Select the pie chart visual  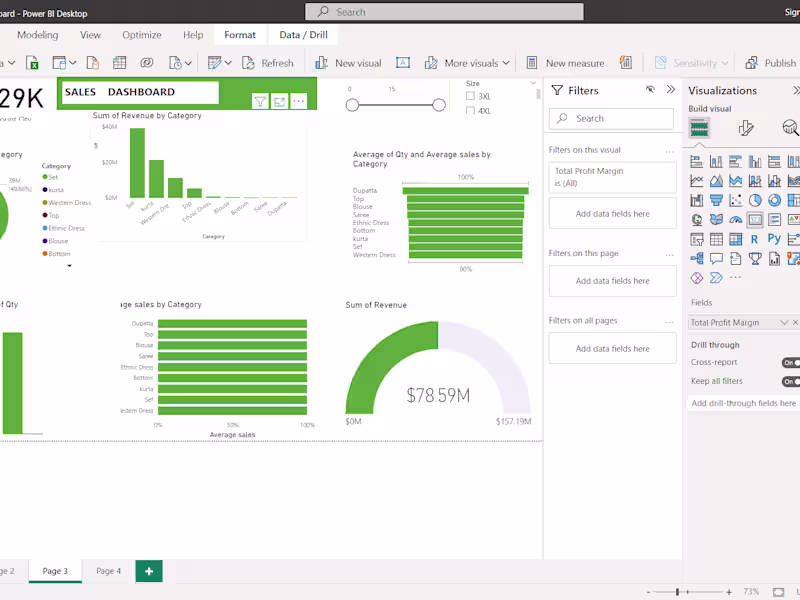[754, 198]
